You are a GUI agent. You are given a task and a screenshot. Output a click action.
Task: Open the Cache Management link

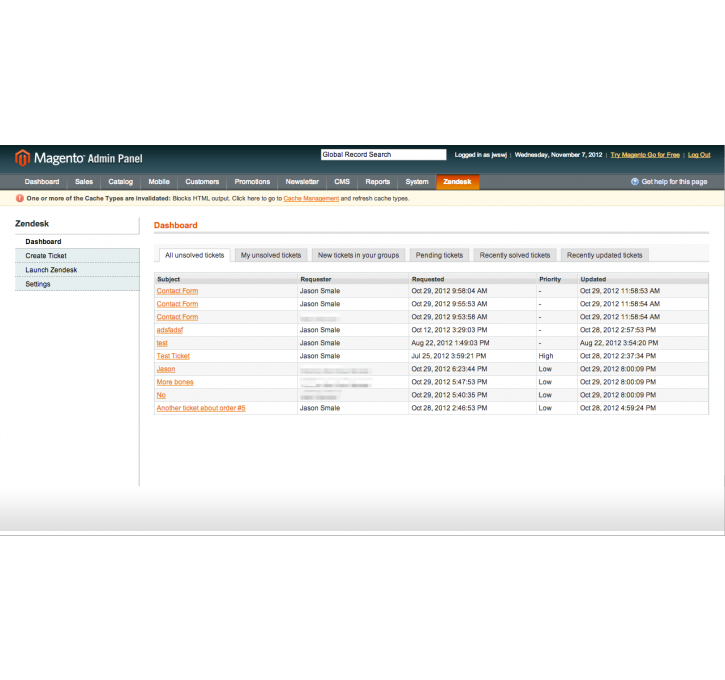(311, 198)
